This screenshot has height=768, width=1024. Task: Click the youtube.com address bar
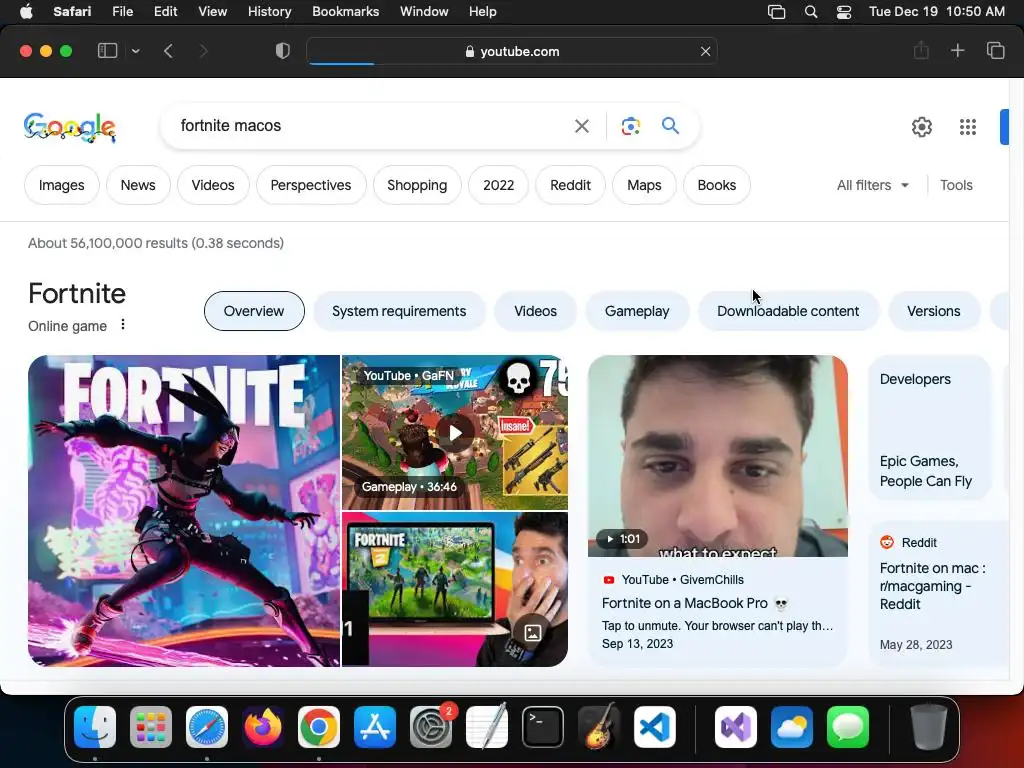tap(512, 51)
